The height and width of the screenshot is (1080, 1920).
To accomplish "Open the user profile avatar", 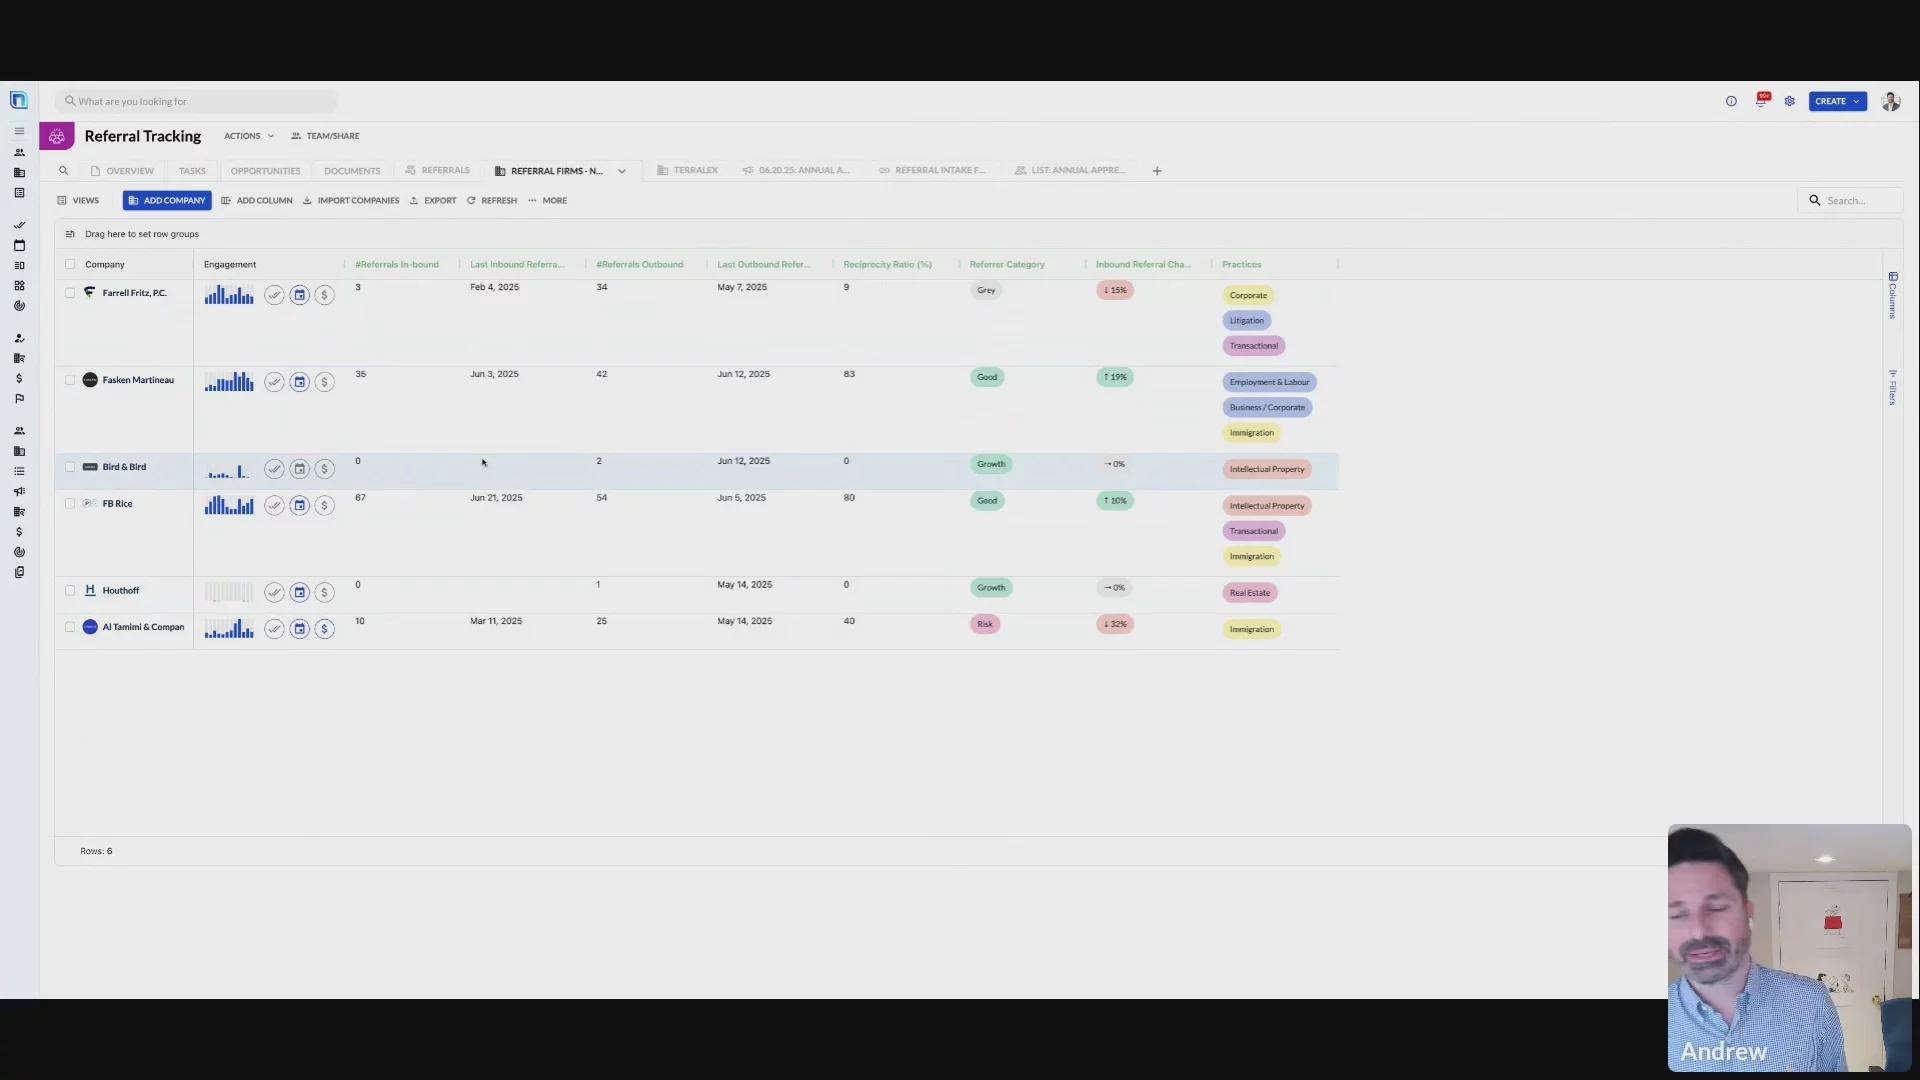I will tap(1890, 101).
